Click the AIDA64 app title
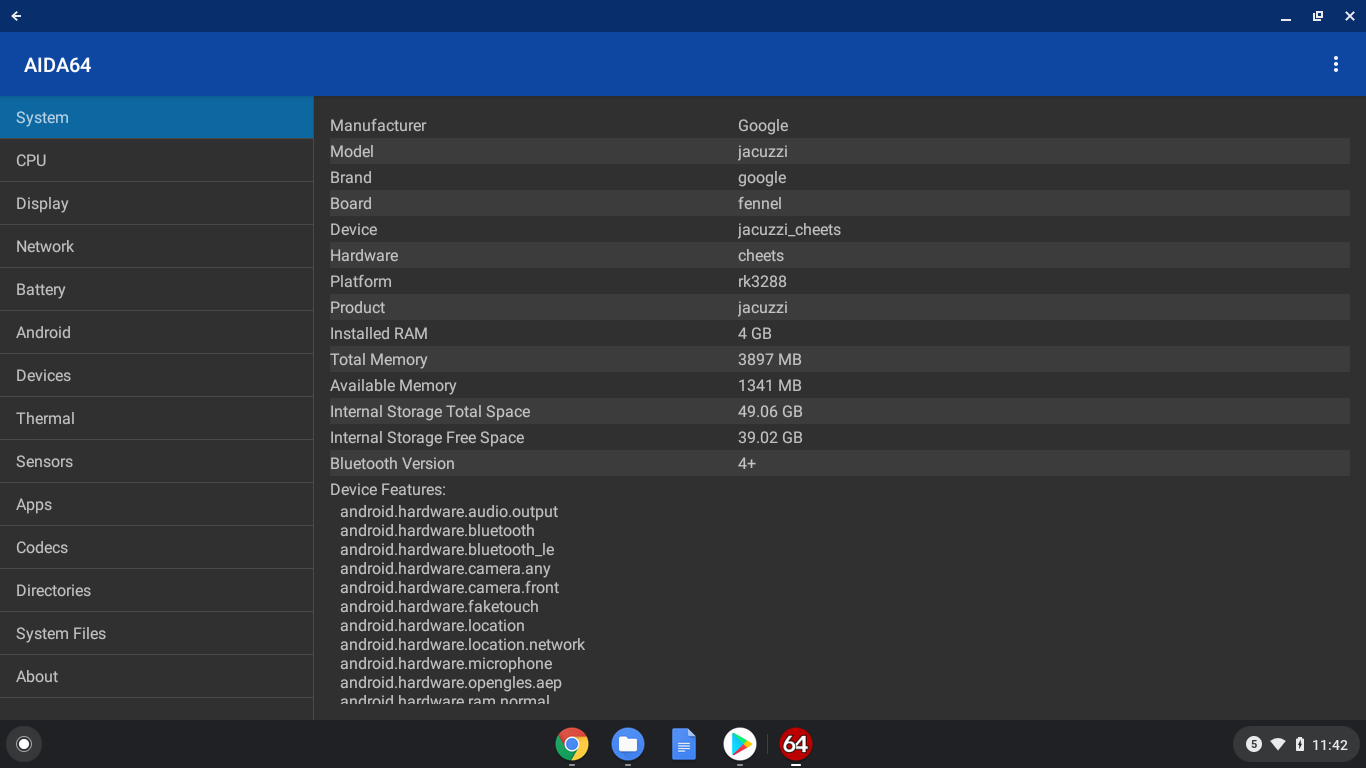 [58, 65]
